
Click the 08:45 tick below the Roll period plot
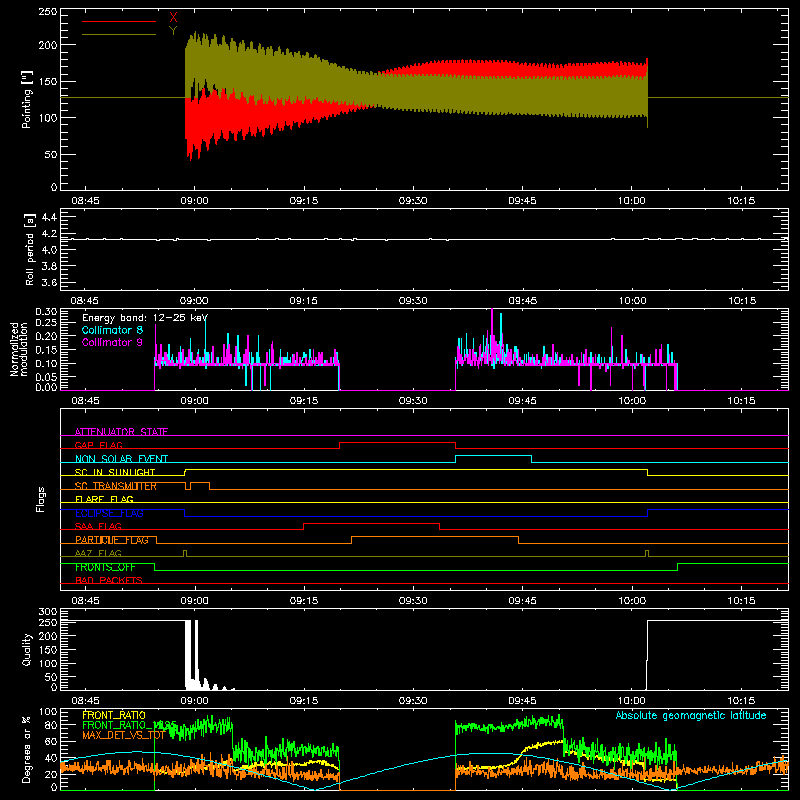point(85,301)
